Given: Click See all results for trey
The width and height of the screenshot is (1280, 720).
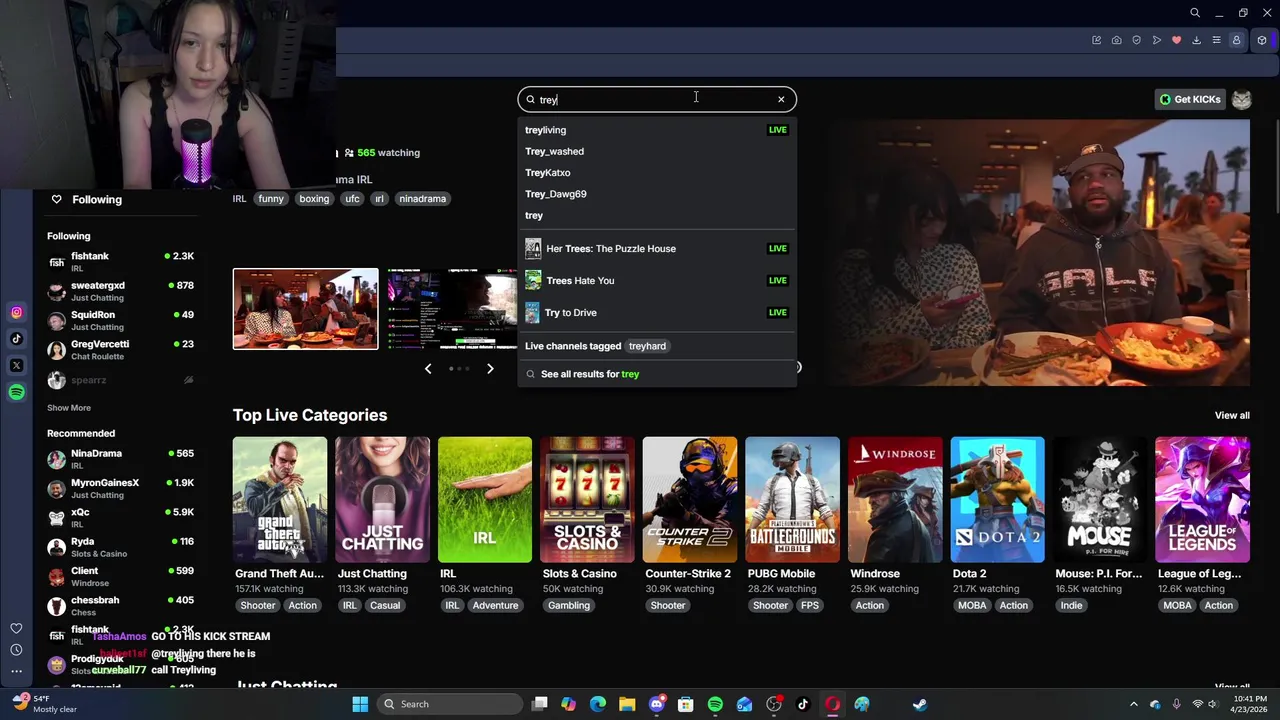Looking at the screenshot, I should [657, 374].
